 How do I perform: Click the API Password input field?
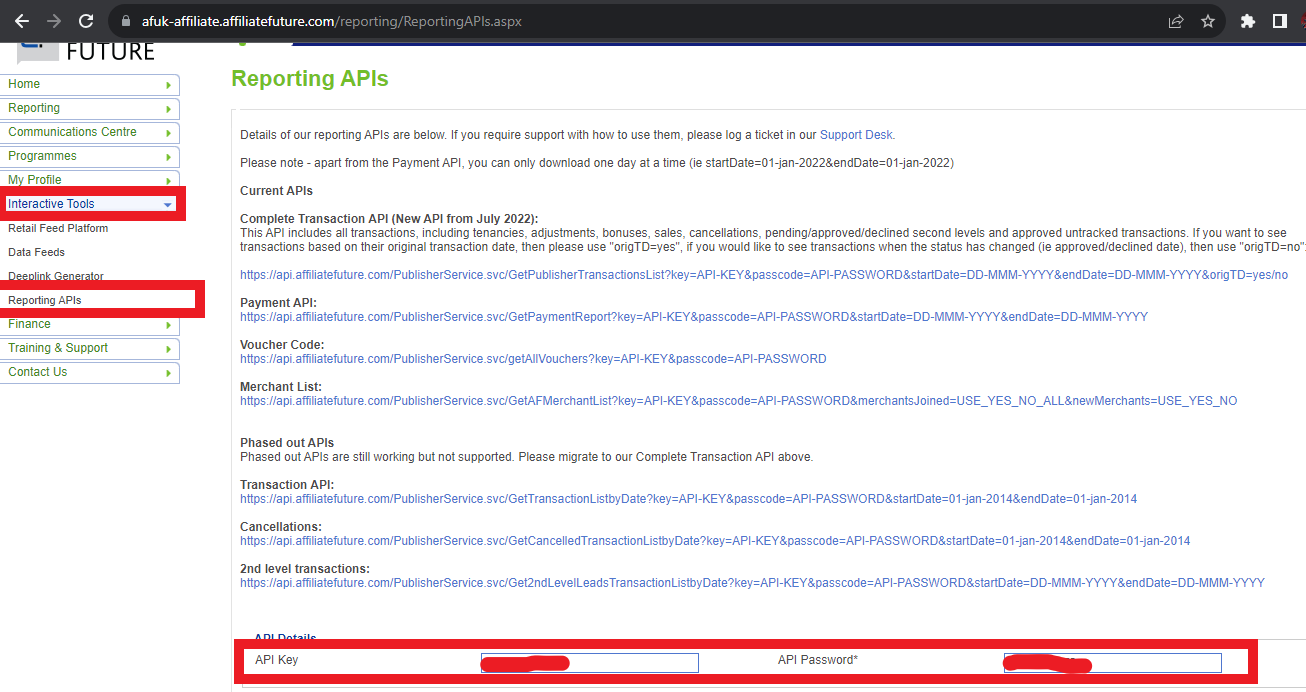[x=1112, y=662]
